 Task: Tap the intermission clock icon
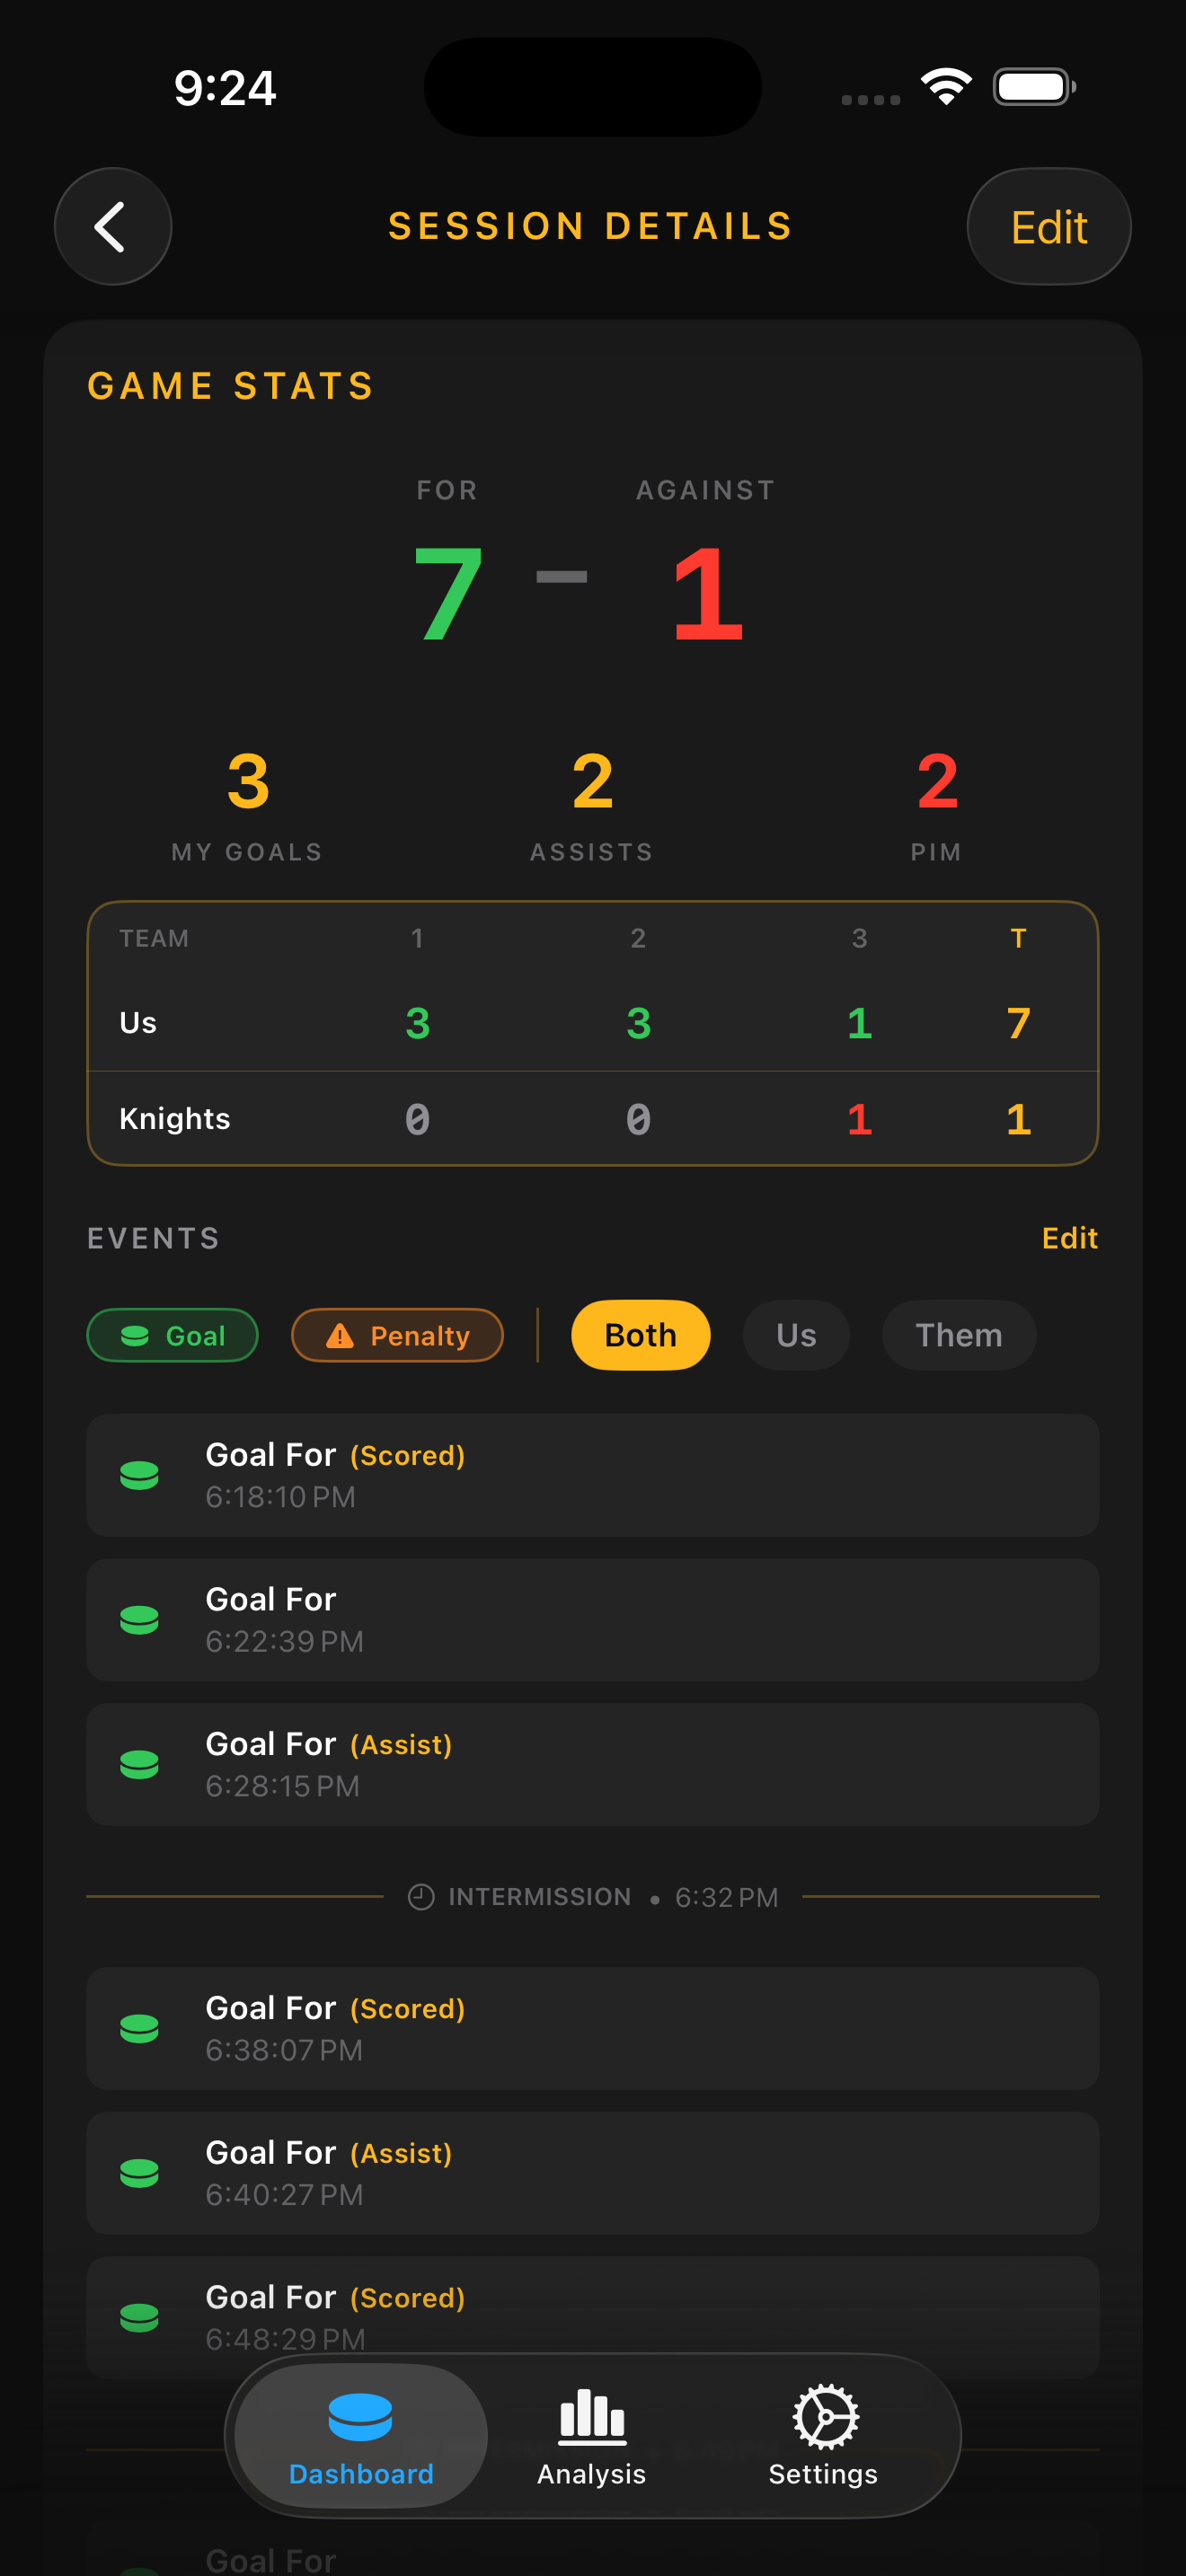(x=421, y=1897)
